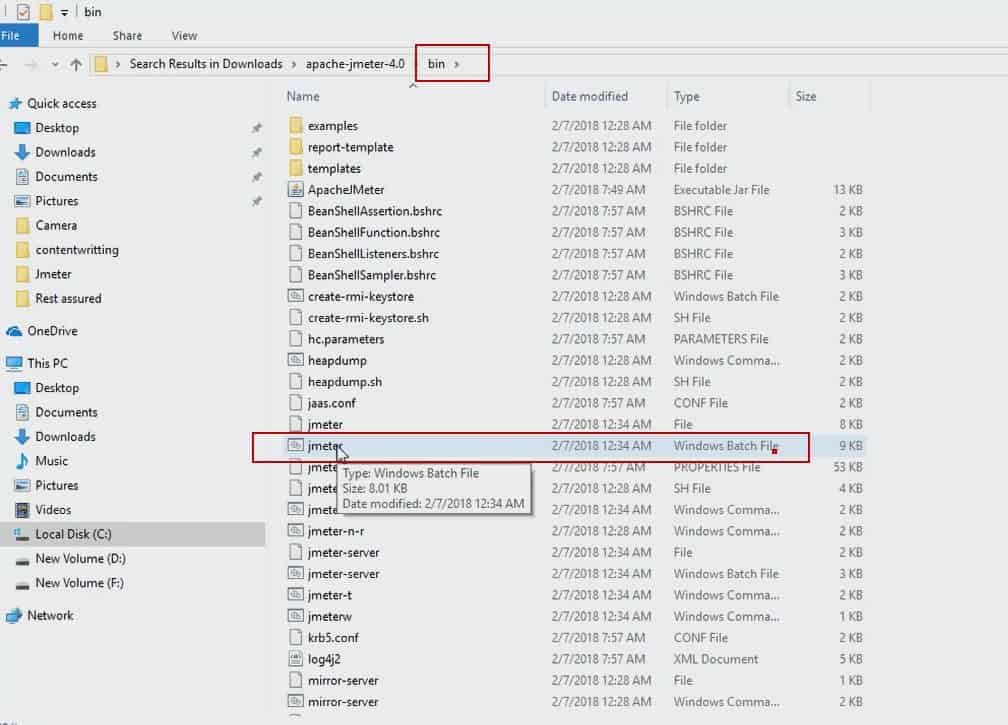This screenshot has height=725, width=1008.
Task: Click the Up one level arrow
Action: [76, 64]
